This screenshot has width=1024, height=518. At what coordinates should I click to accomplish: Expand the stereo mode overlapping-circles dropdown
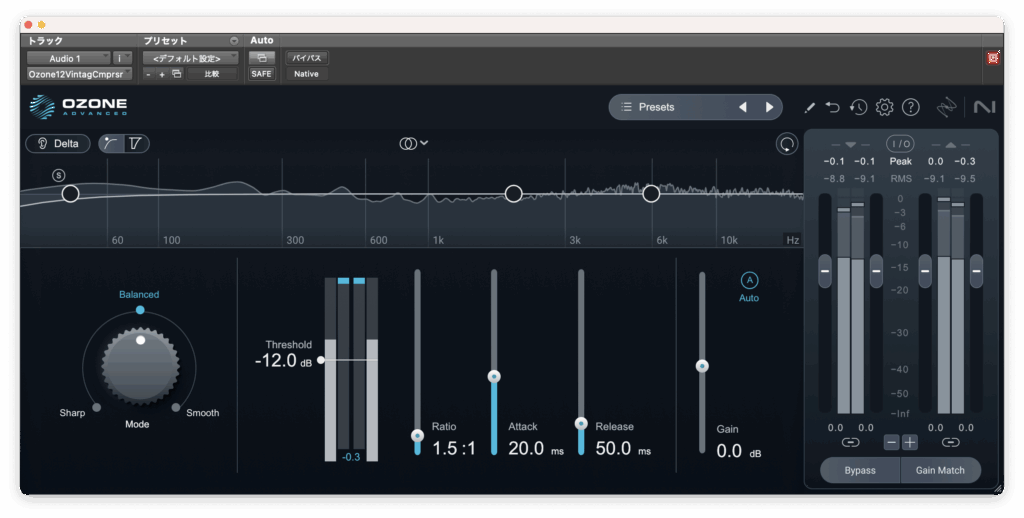point(414,143)
